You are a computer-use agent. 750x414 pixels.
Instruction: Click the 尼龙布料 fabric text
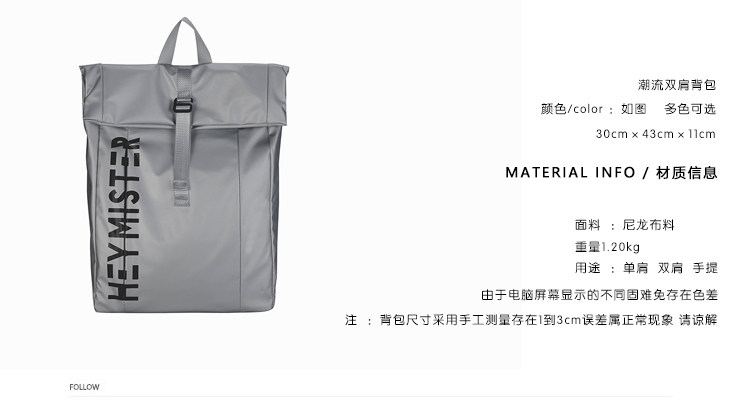[649, 225]
